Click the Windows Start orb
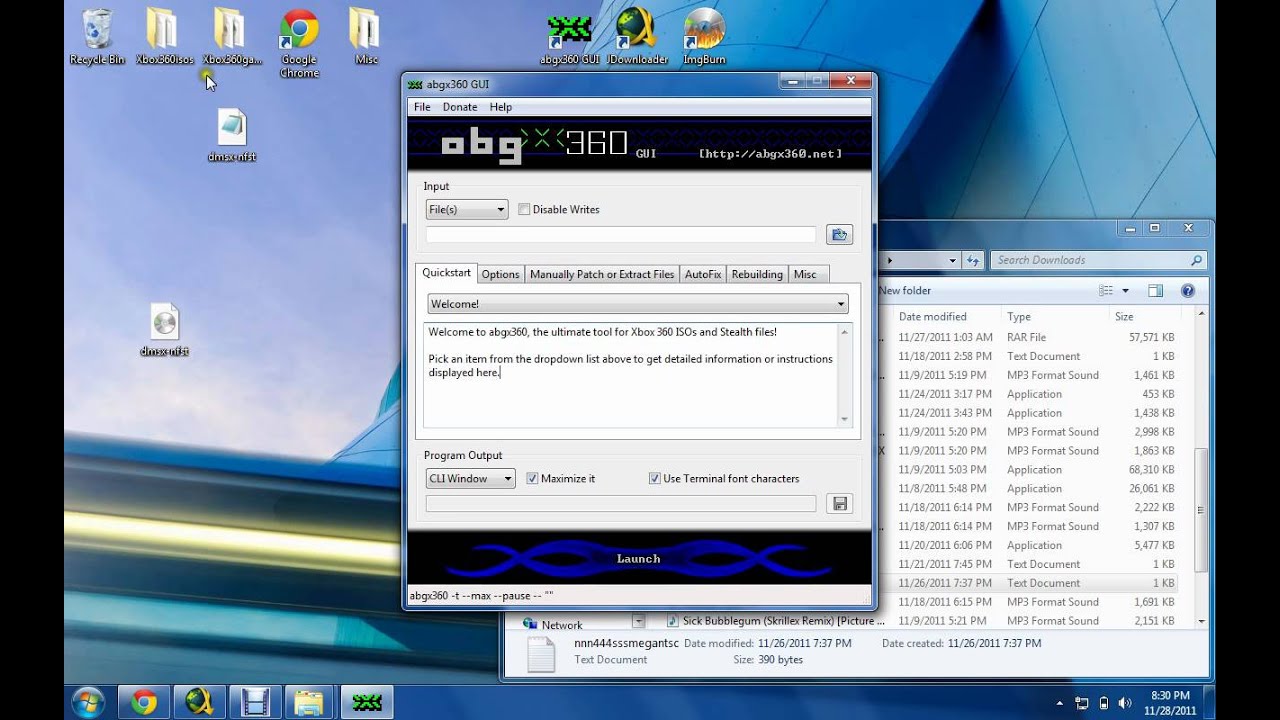 pos(88,702)
